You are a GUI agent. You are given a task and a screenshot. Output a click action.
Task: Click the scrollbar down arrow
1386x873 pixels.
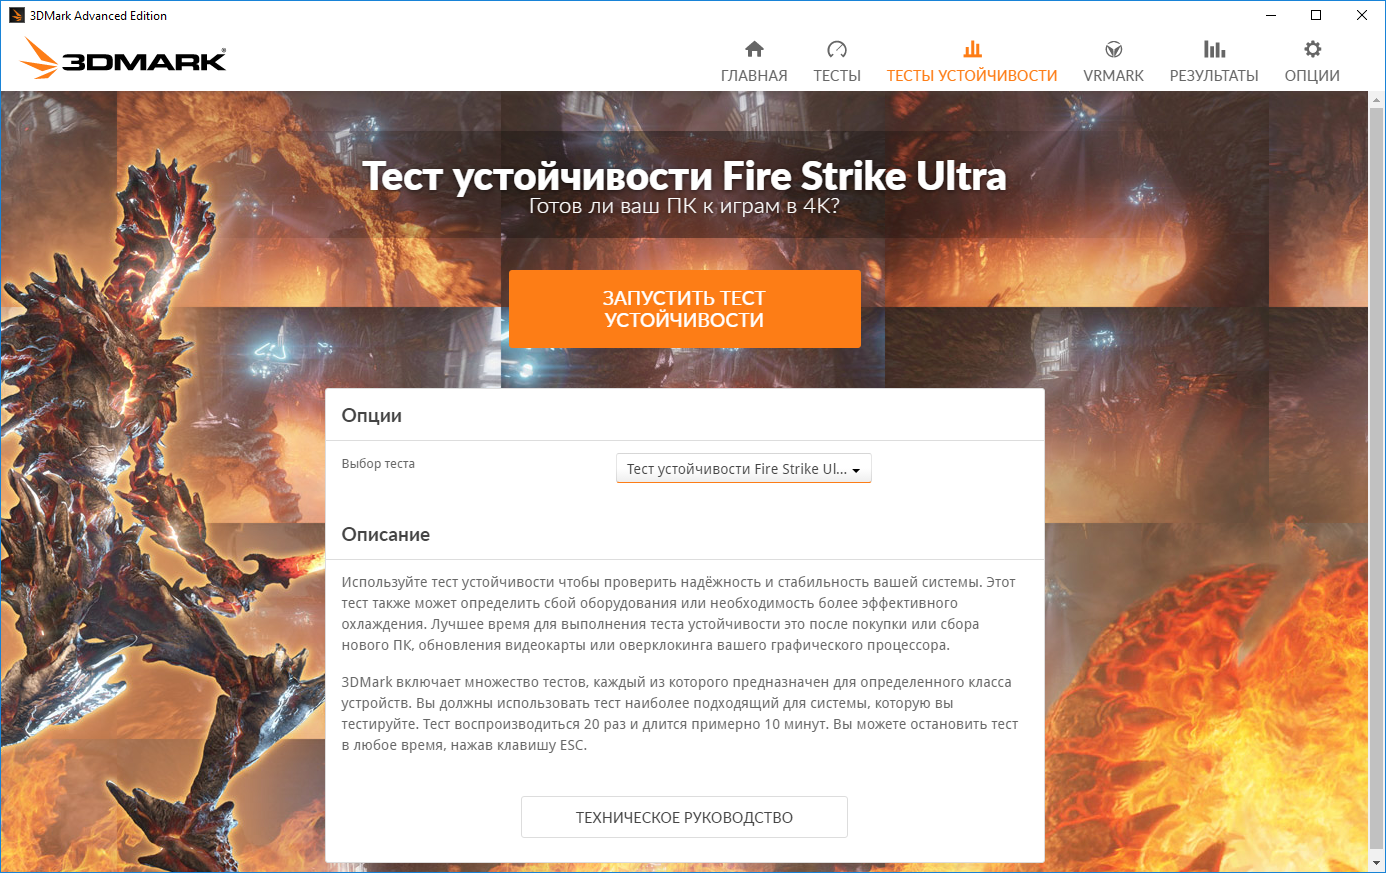pos(1377,863)
